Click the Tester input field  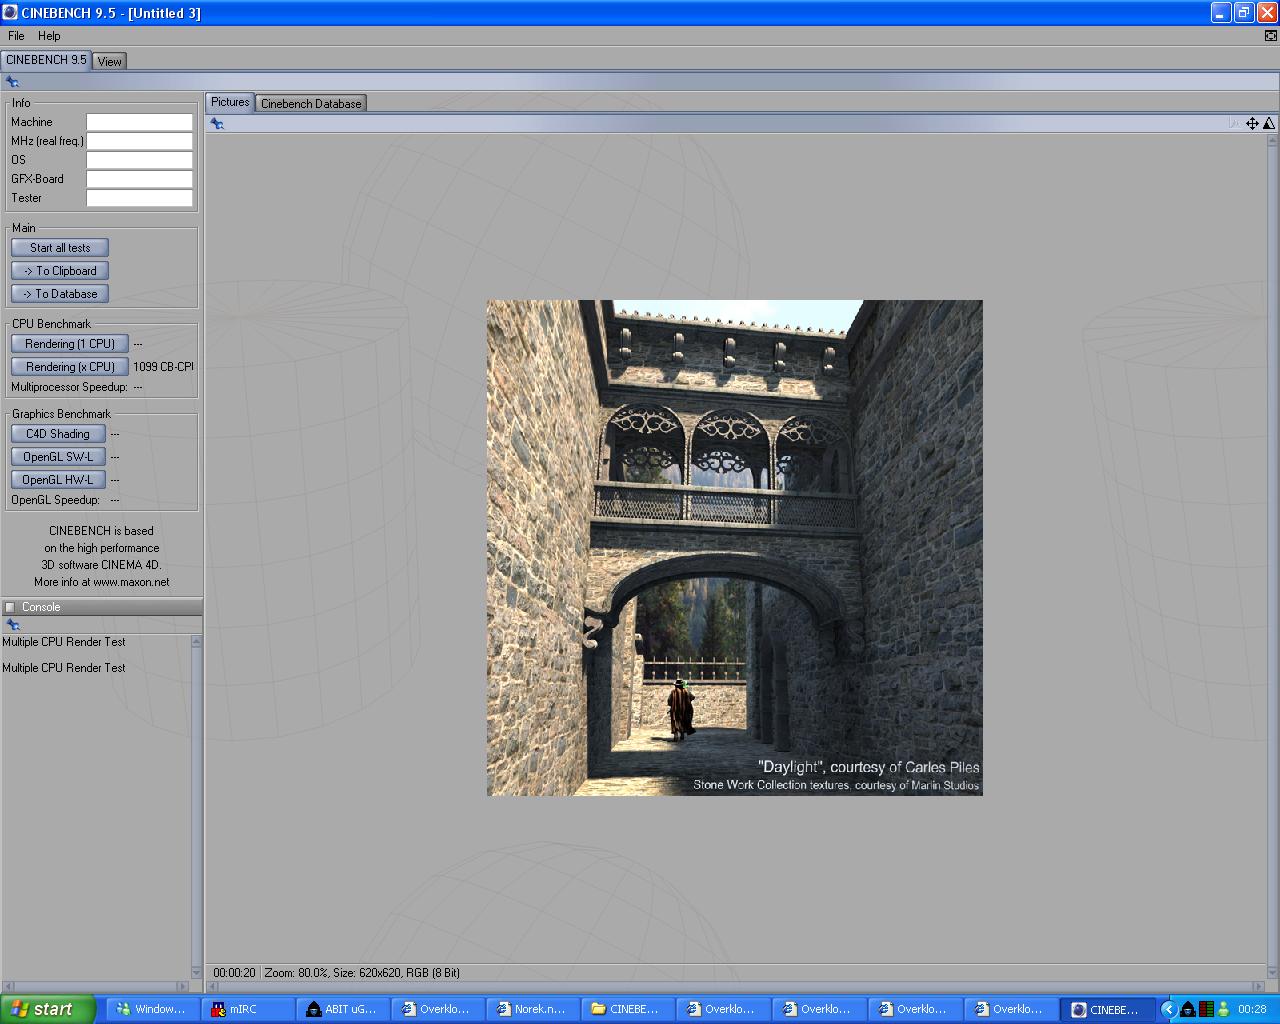coord(139,198)
